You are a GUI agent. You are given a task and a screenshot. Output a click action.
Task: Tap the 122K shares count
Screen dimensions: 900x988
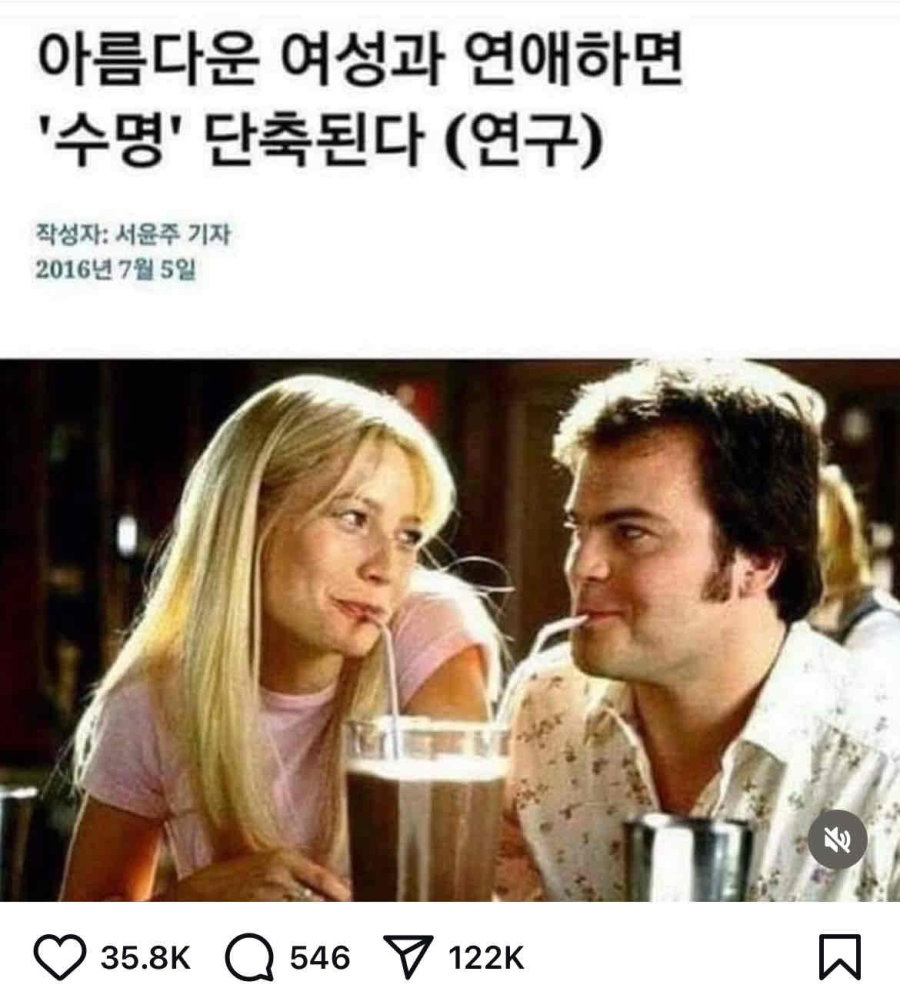(486, 958)
